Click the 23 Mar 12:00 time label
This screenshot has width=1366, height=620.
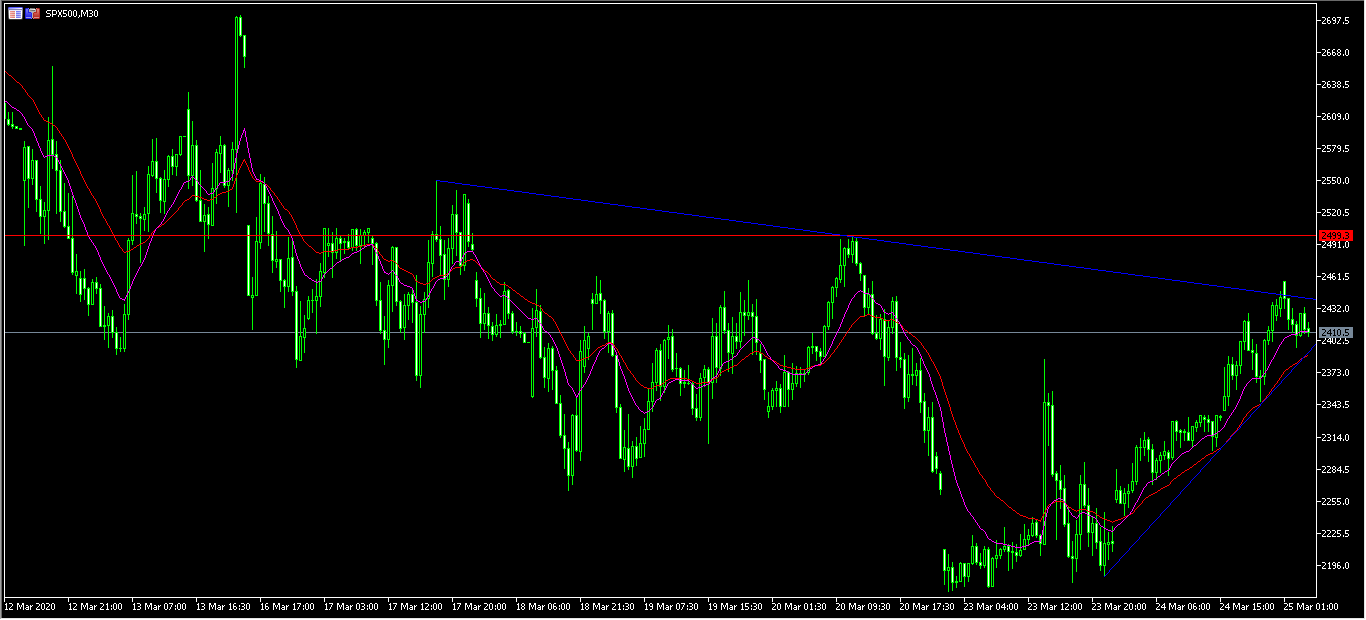(1055, 606)
